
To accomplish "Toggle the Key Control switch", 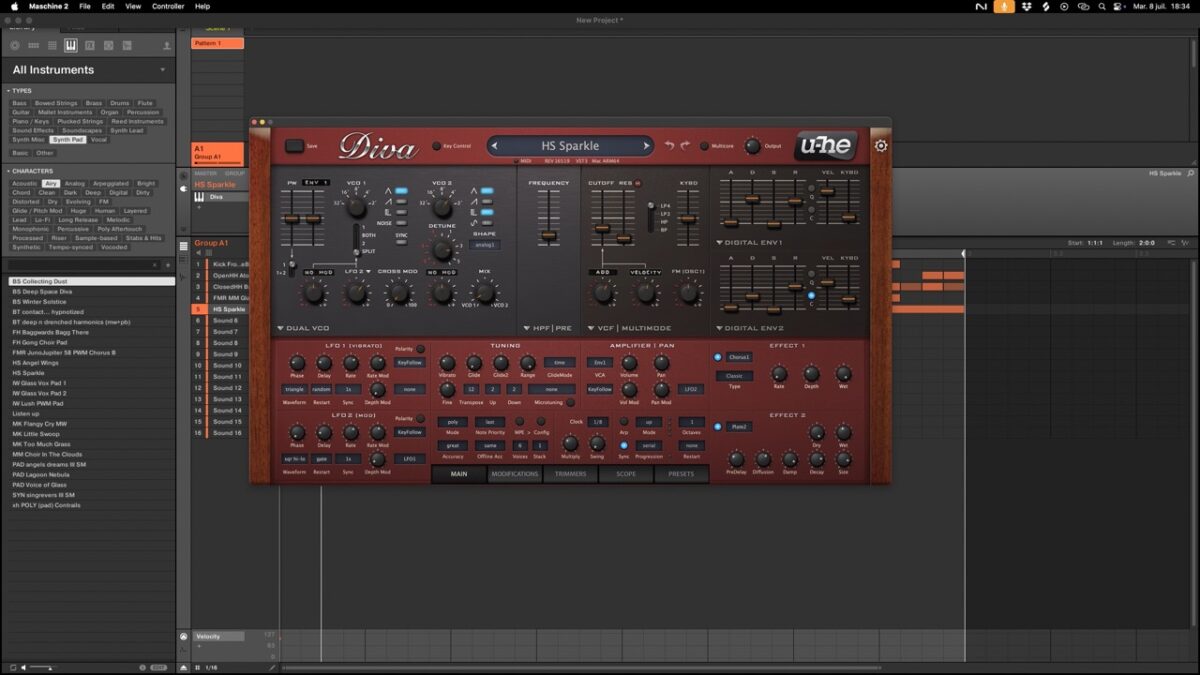I will (436, 146).
